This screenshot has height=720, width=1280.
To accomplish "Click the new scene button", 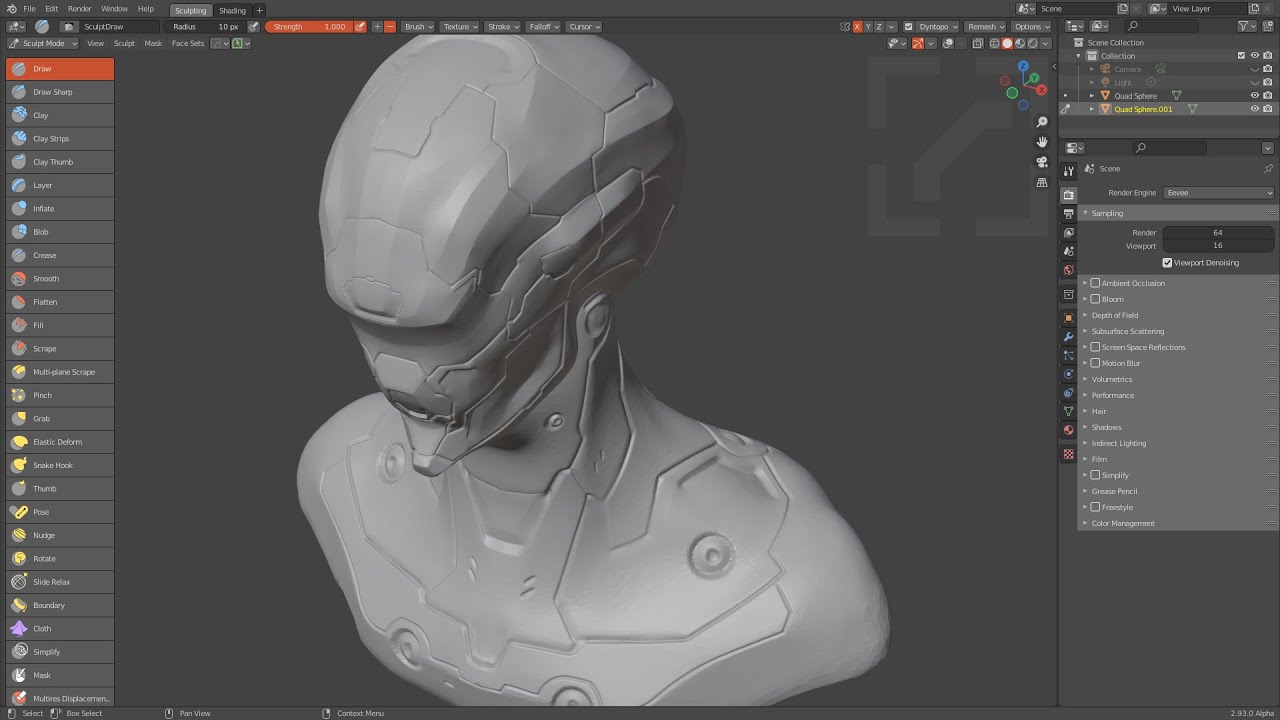I will click(1124, 8).
